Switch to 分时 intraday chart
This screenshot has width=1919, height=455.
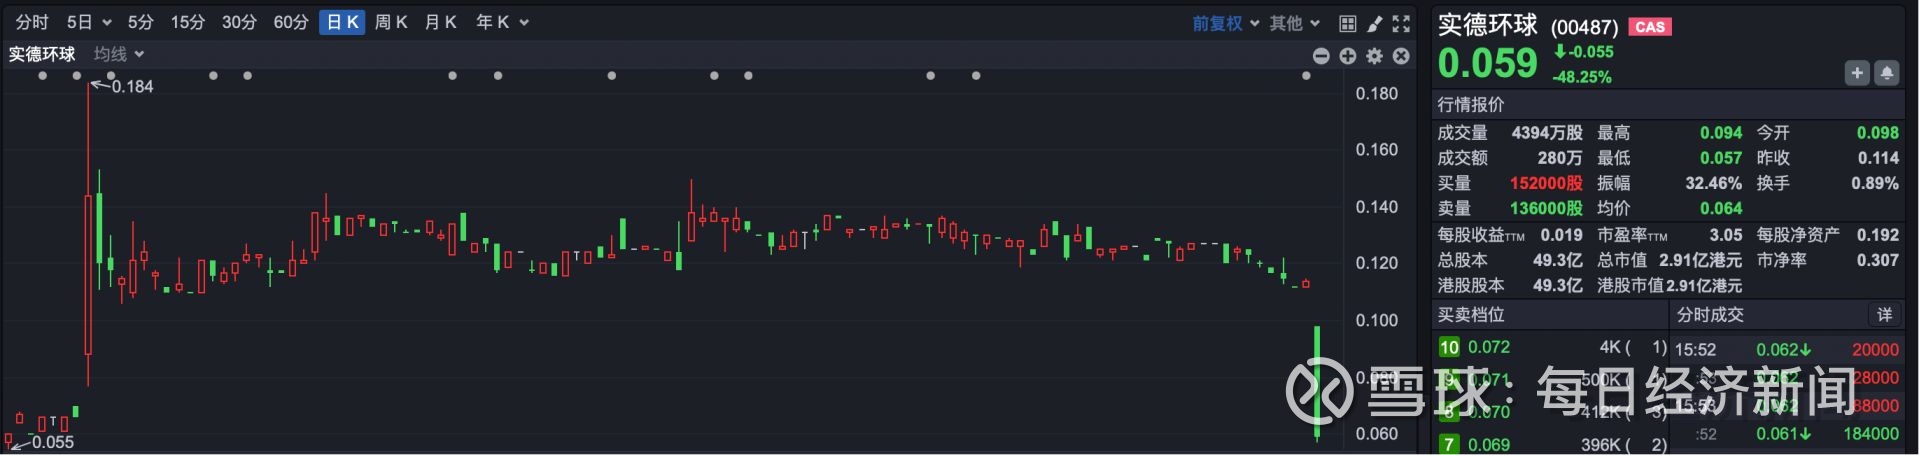(32, 22)
